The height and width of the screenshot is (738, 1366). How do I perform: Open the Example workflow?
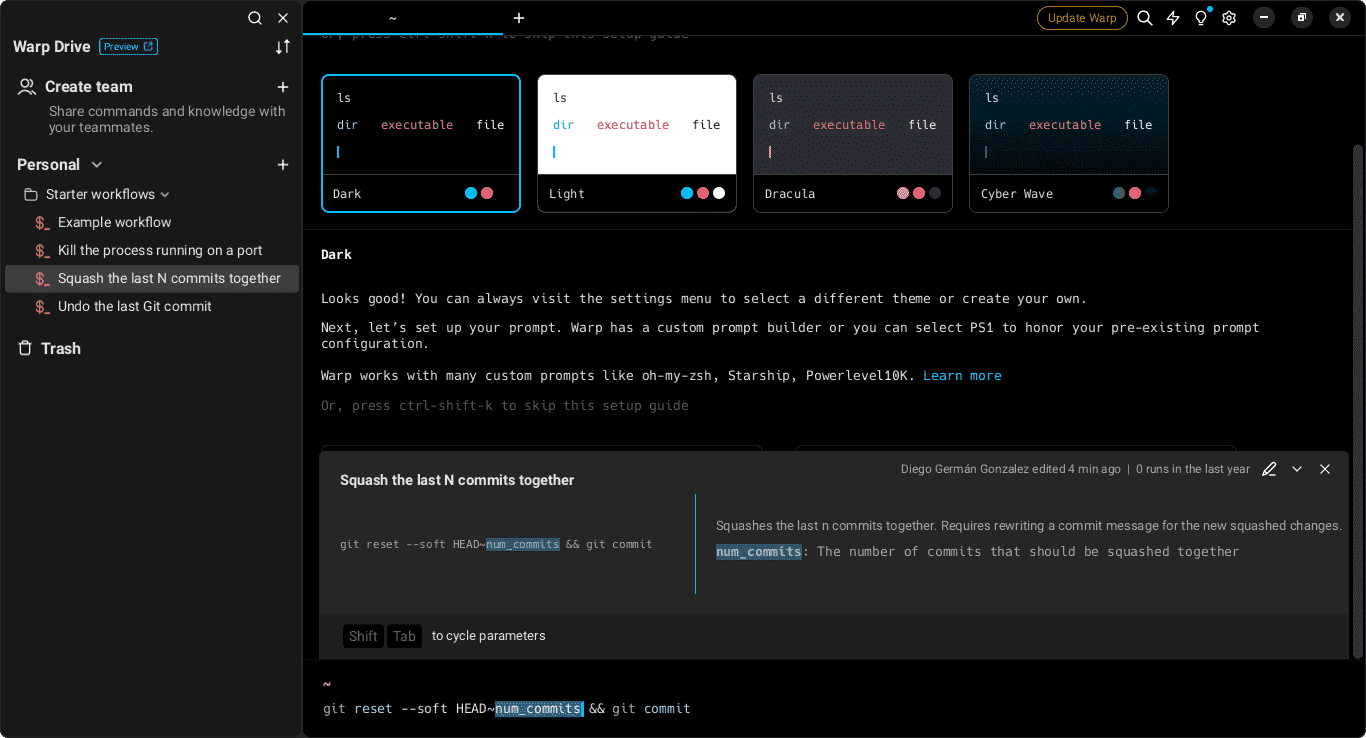point(152,222)
